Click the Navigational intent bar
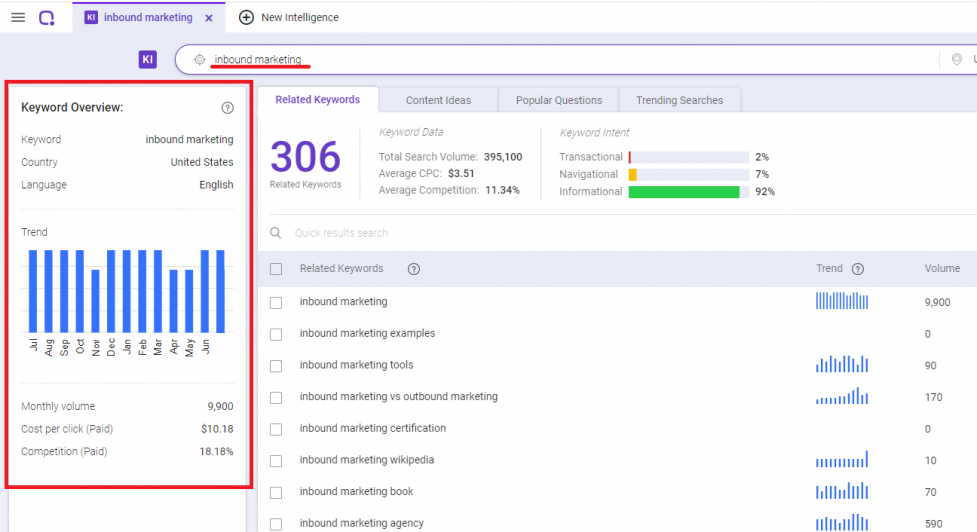This screenshot has width=977, height=532. 689,174
